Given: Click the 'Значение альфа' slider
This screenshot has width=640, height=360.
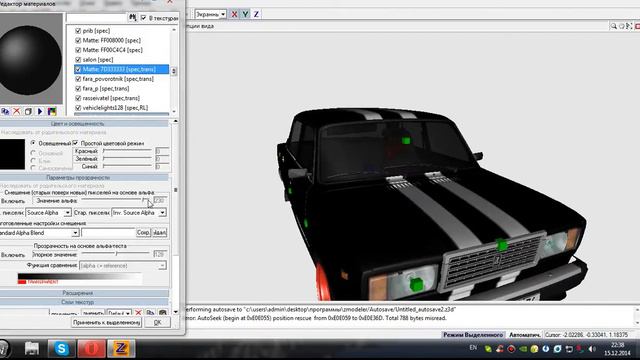Looking at the screenshot, I should (116, 200).
